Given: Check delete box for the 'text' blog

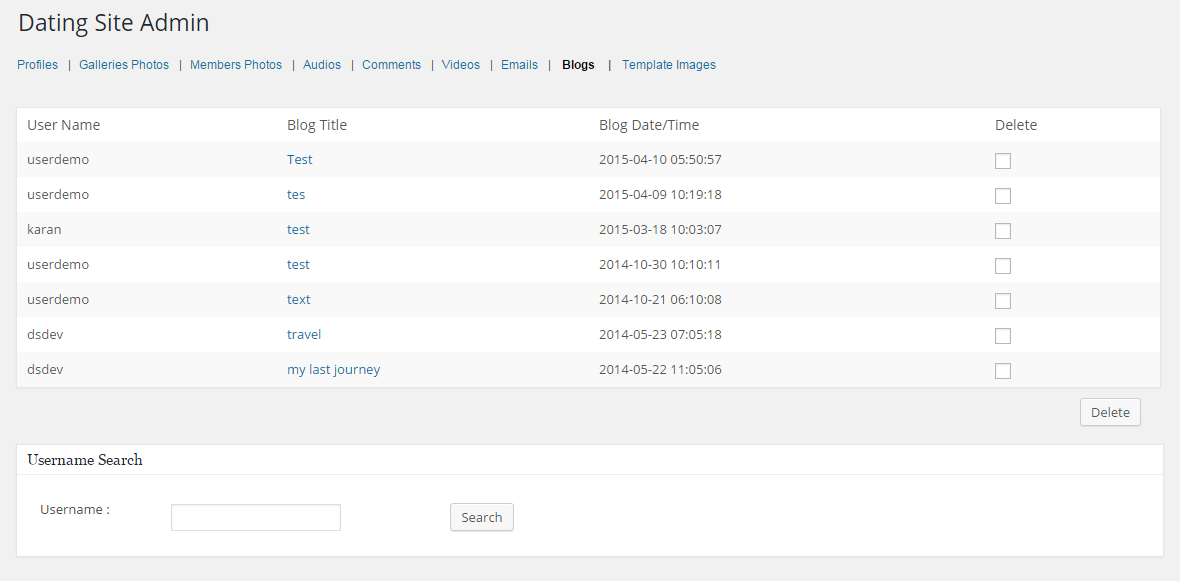Looking at the screenshot, I should 1002,301.
